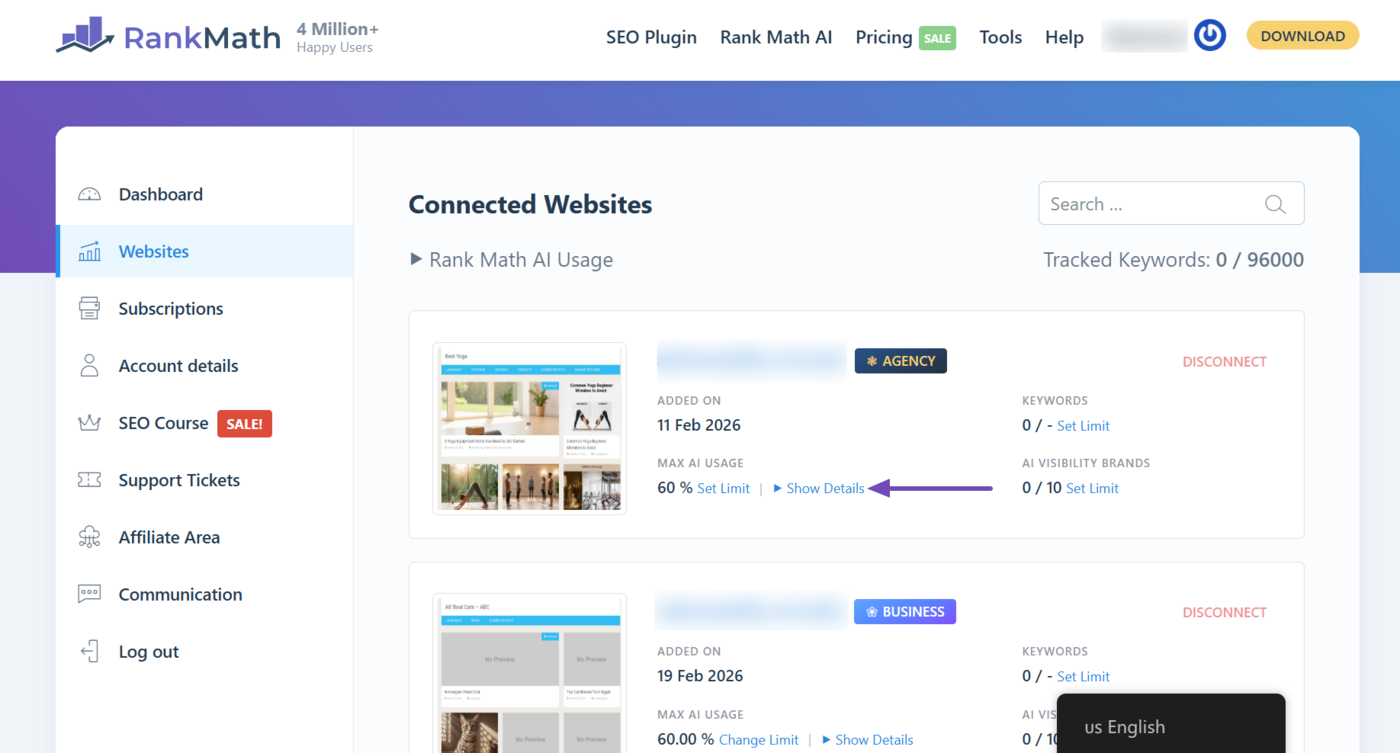Open the Pricing menu item
Viewport: 1400px width, 753px height.
pos(884,37)
